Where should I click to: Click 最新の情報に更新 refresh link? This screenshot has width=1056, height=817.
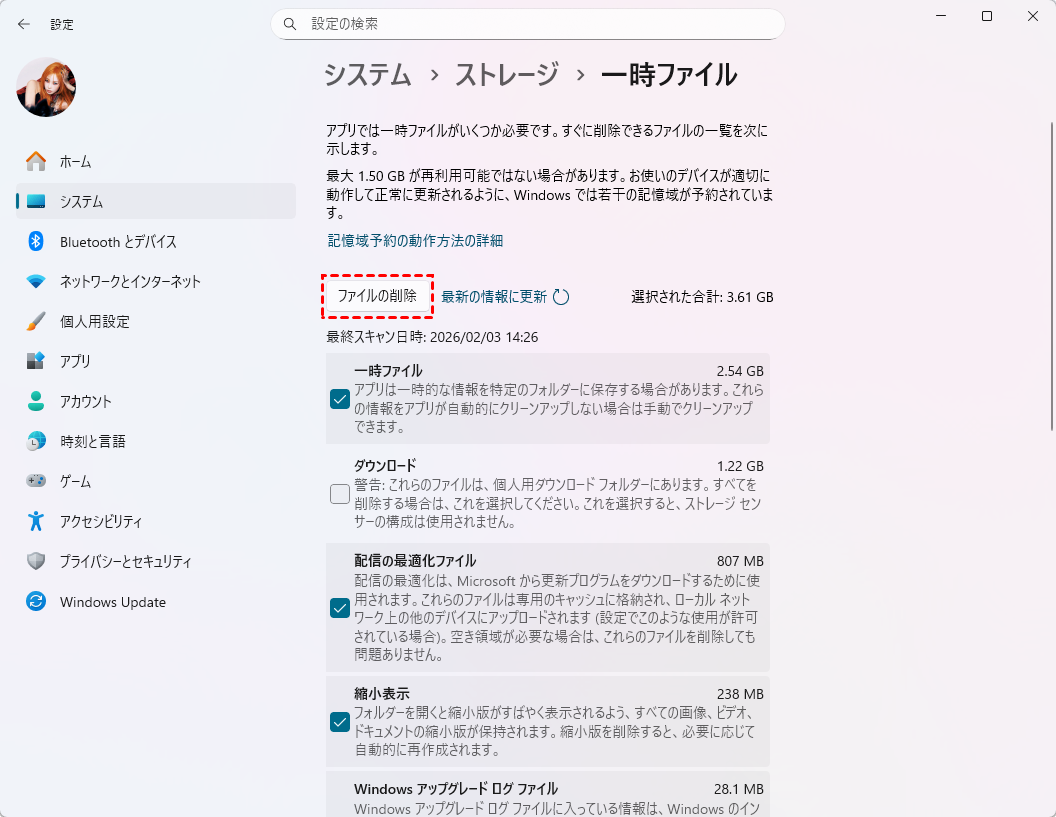pos(494,297)
